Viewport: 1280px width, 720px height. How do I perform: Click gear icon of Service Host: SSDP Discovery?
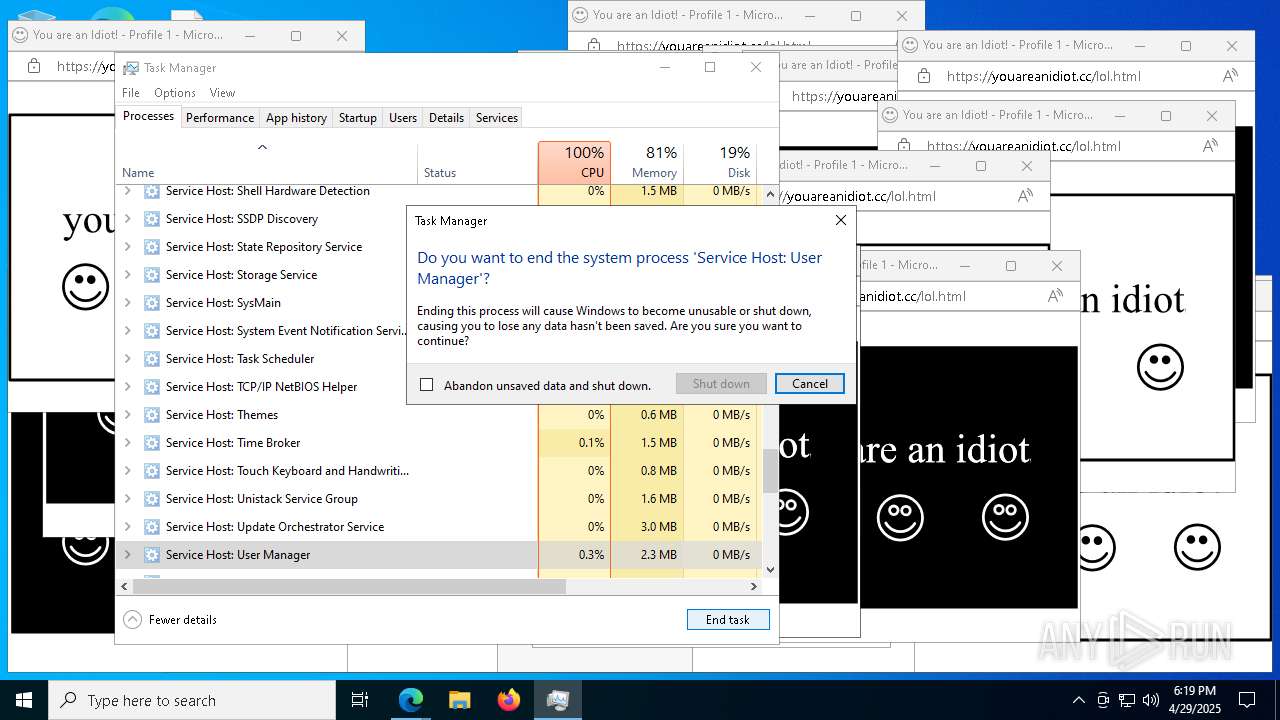[152, 219]
